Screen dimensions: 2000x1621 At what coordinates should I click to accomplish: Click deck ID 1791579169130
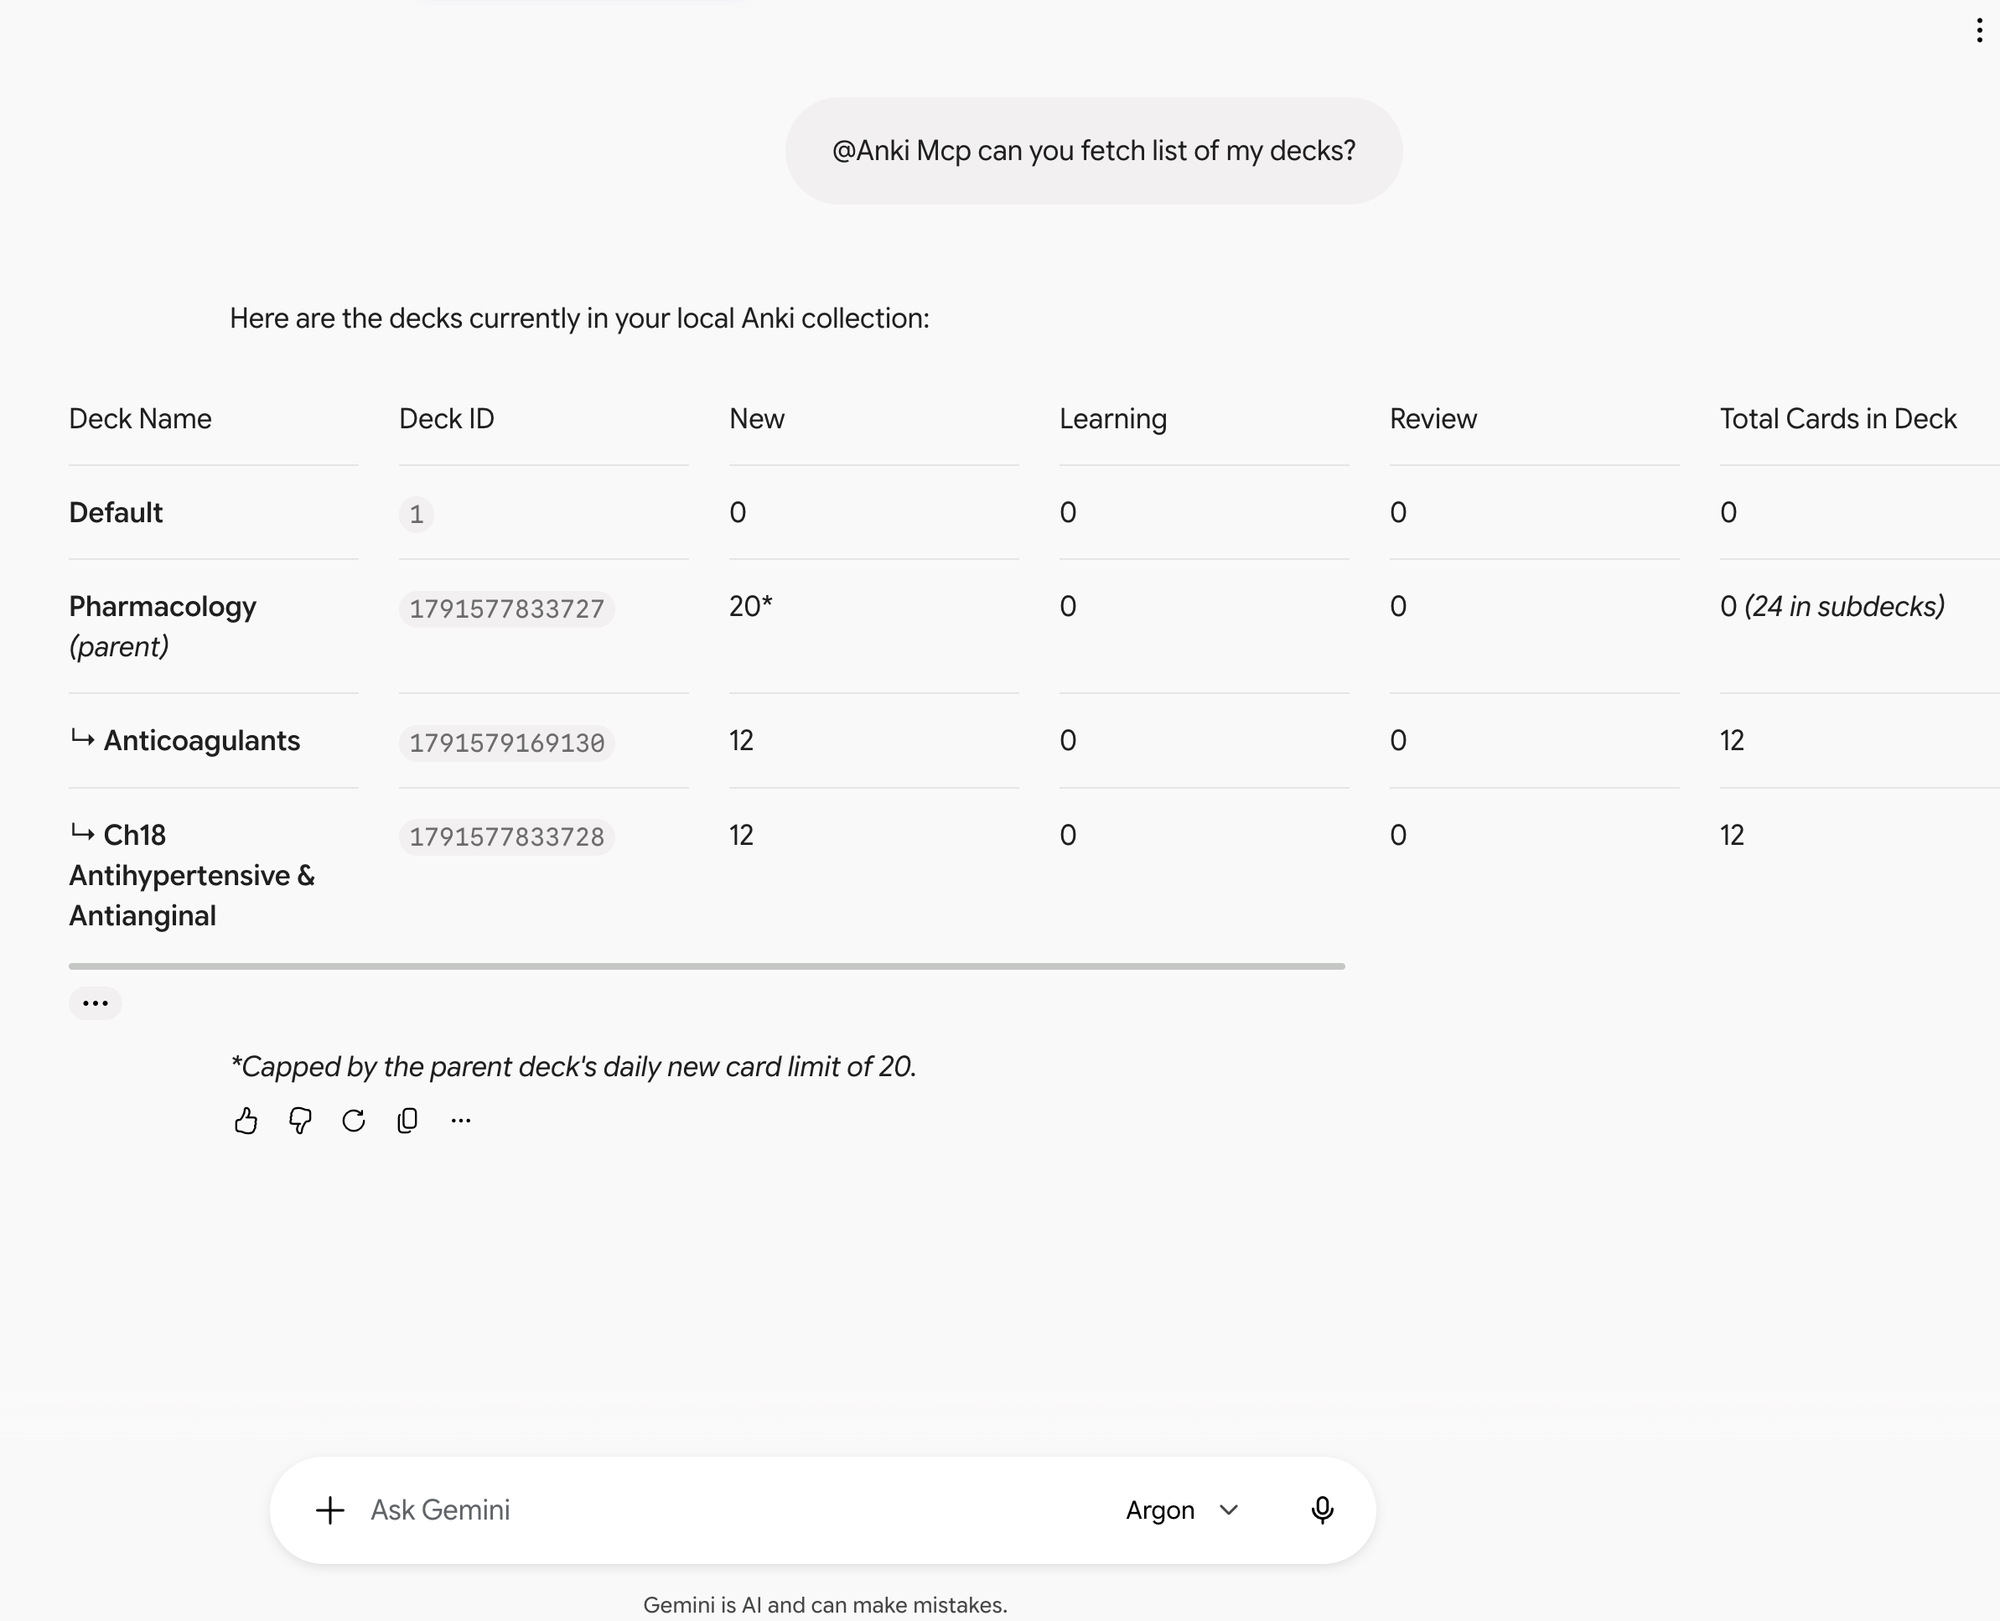(x=507, y=743)
